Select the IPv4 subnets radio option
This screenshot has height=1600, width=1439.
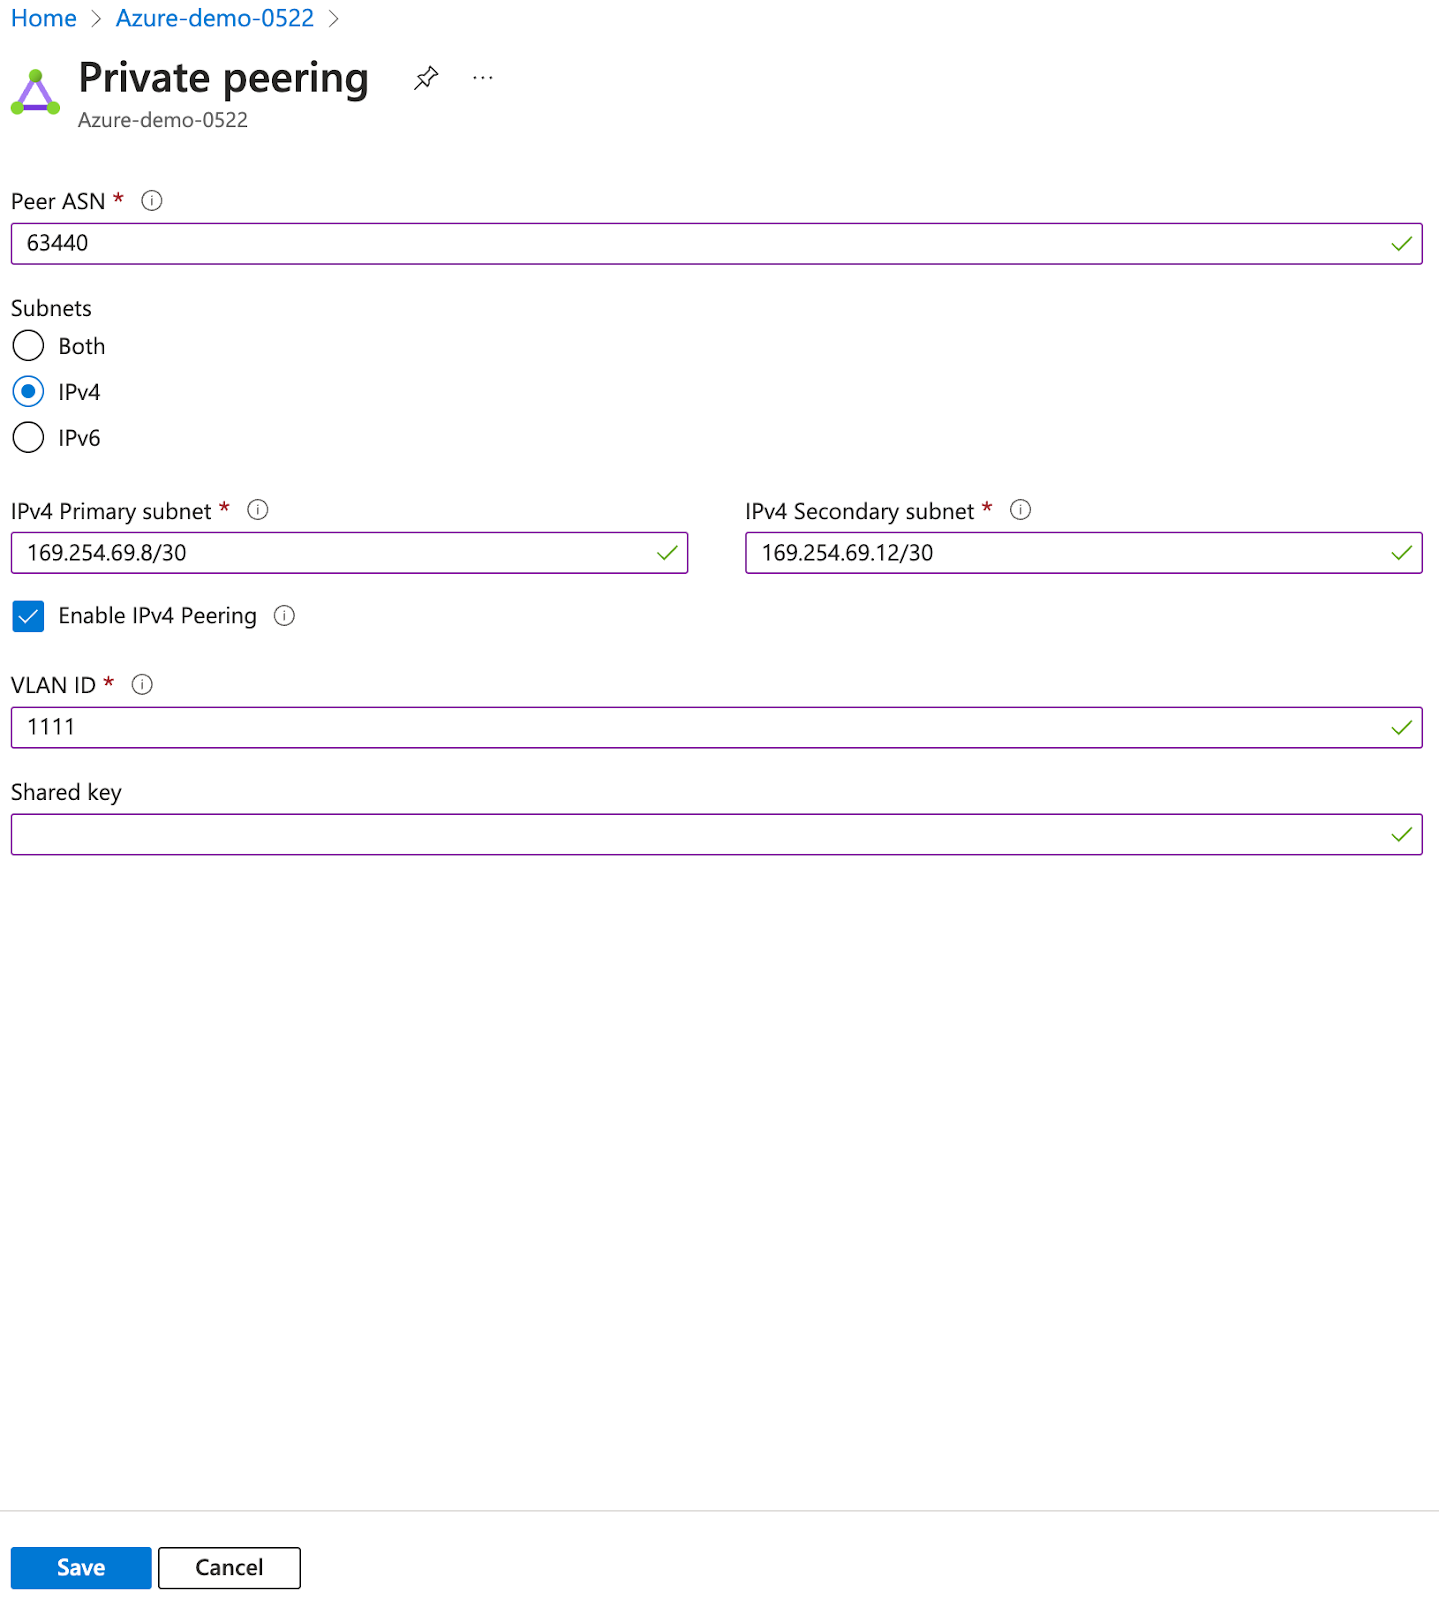pos(28,392)
